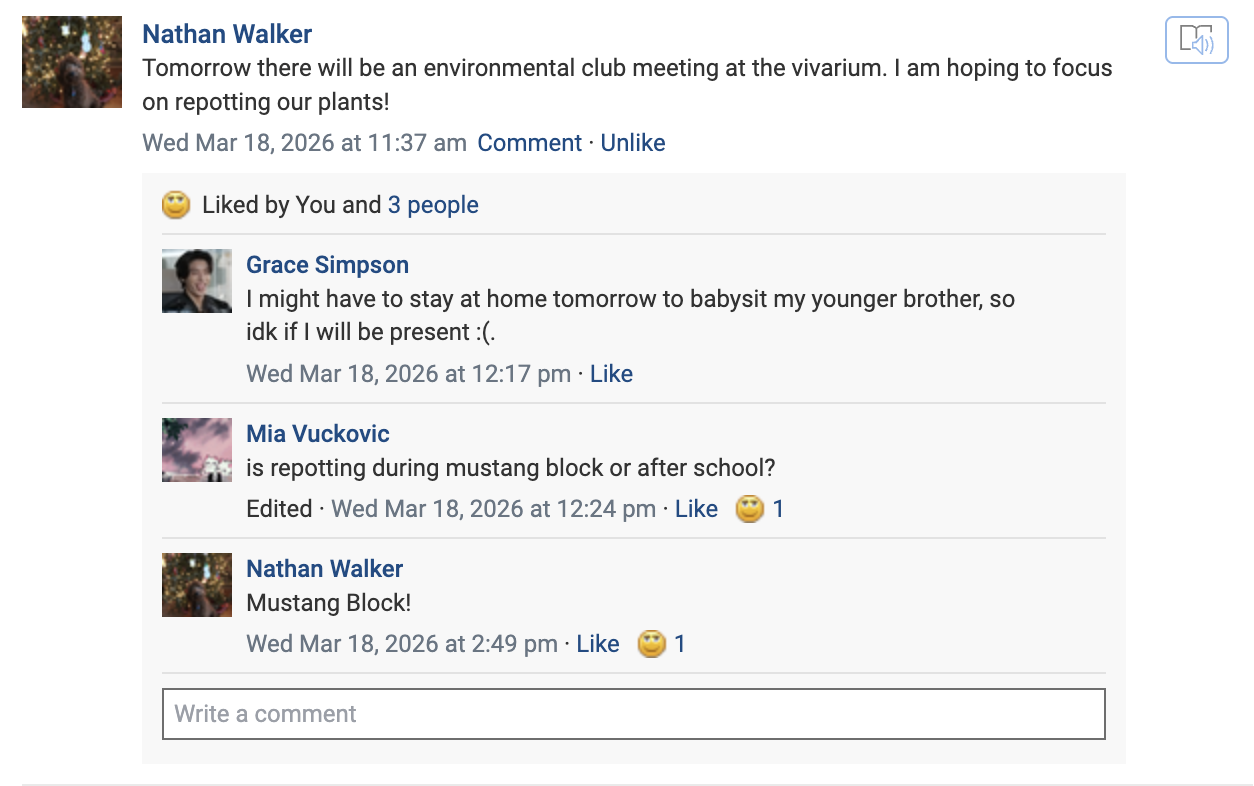
Task: Click the like count on Mia's comment
Action: click(778, 509)
